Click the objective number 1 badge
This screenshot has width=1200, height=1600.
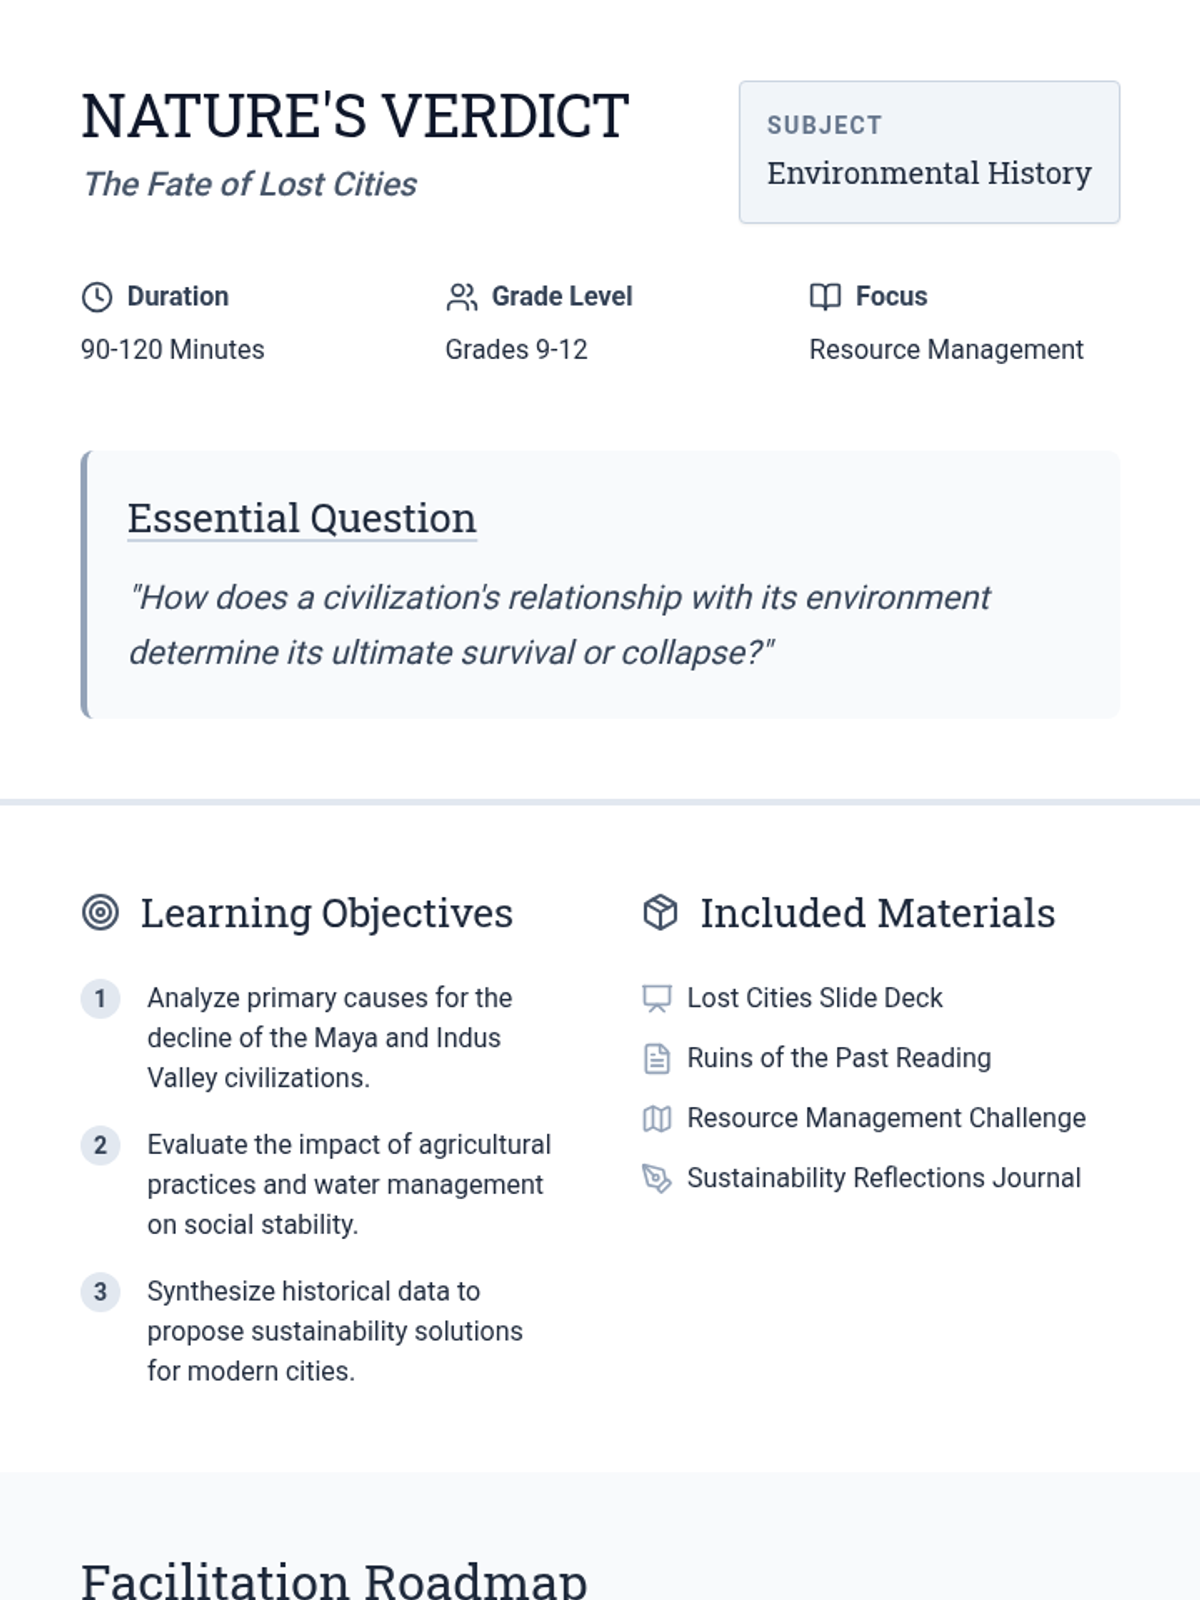click(100, 998)
